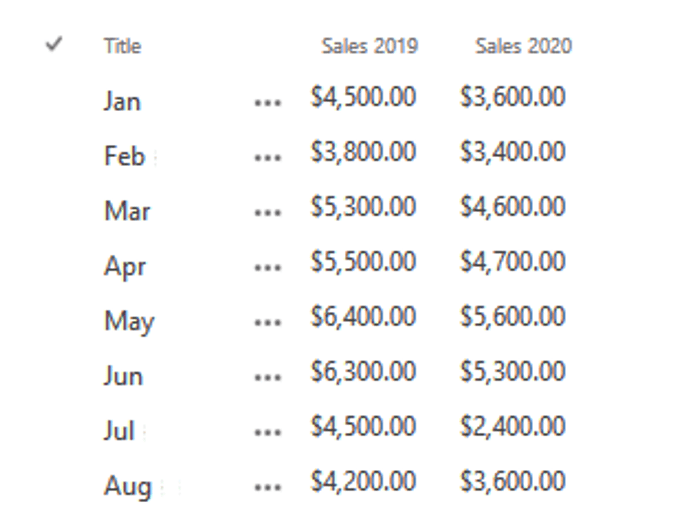The width and height of the screenshot is (690, 518).
Task: Sort by the Title column header
Action: pos(122,46)
